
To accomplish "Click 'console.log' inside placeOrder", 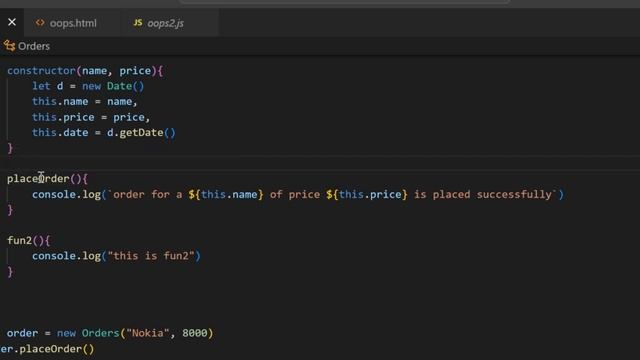I will tap(67, 194).
